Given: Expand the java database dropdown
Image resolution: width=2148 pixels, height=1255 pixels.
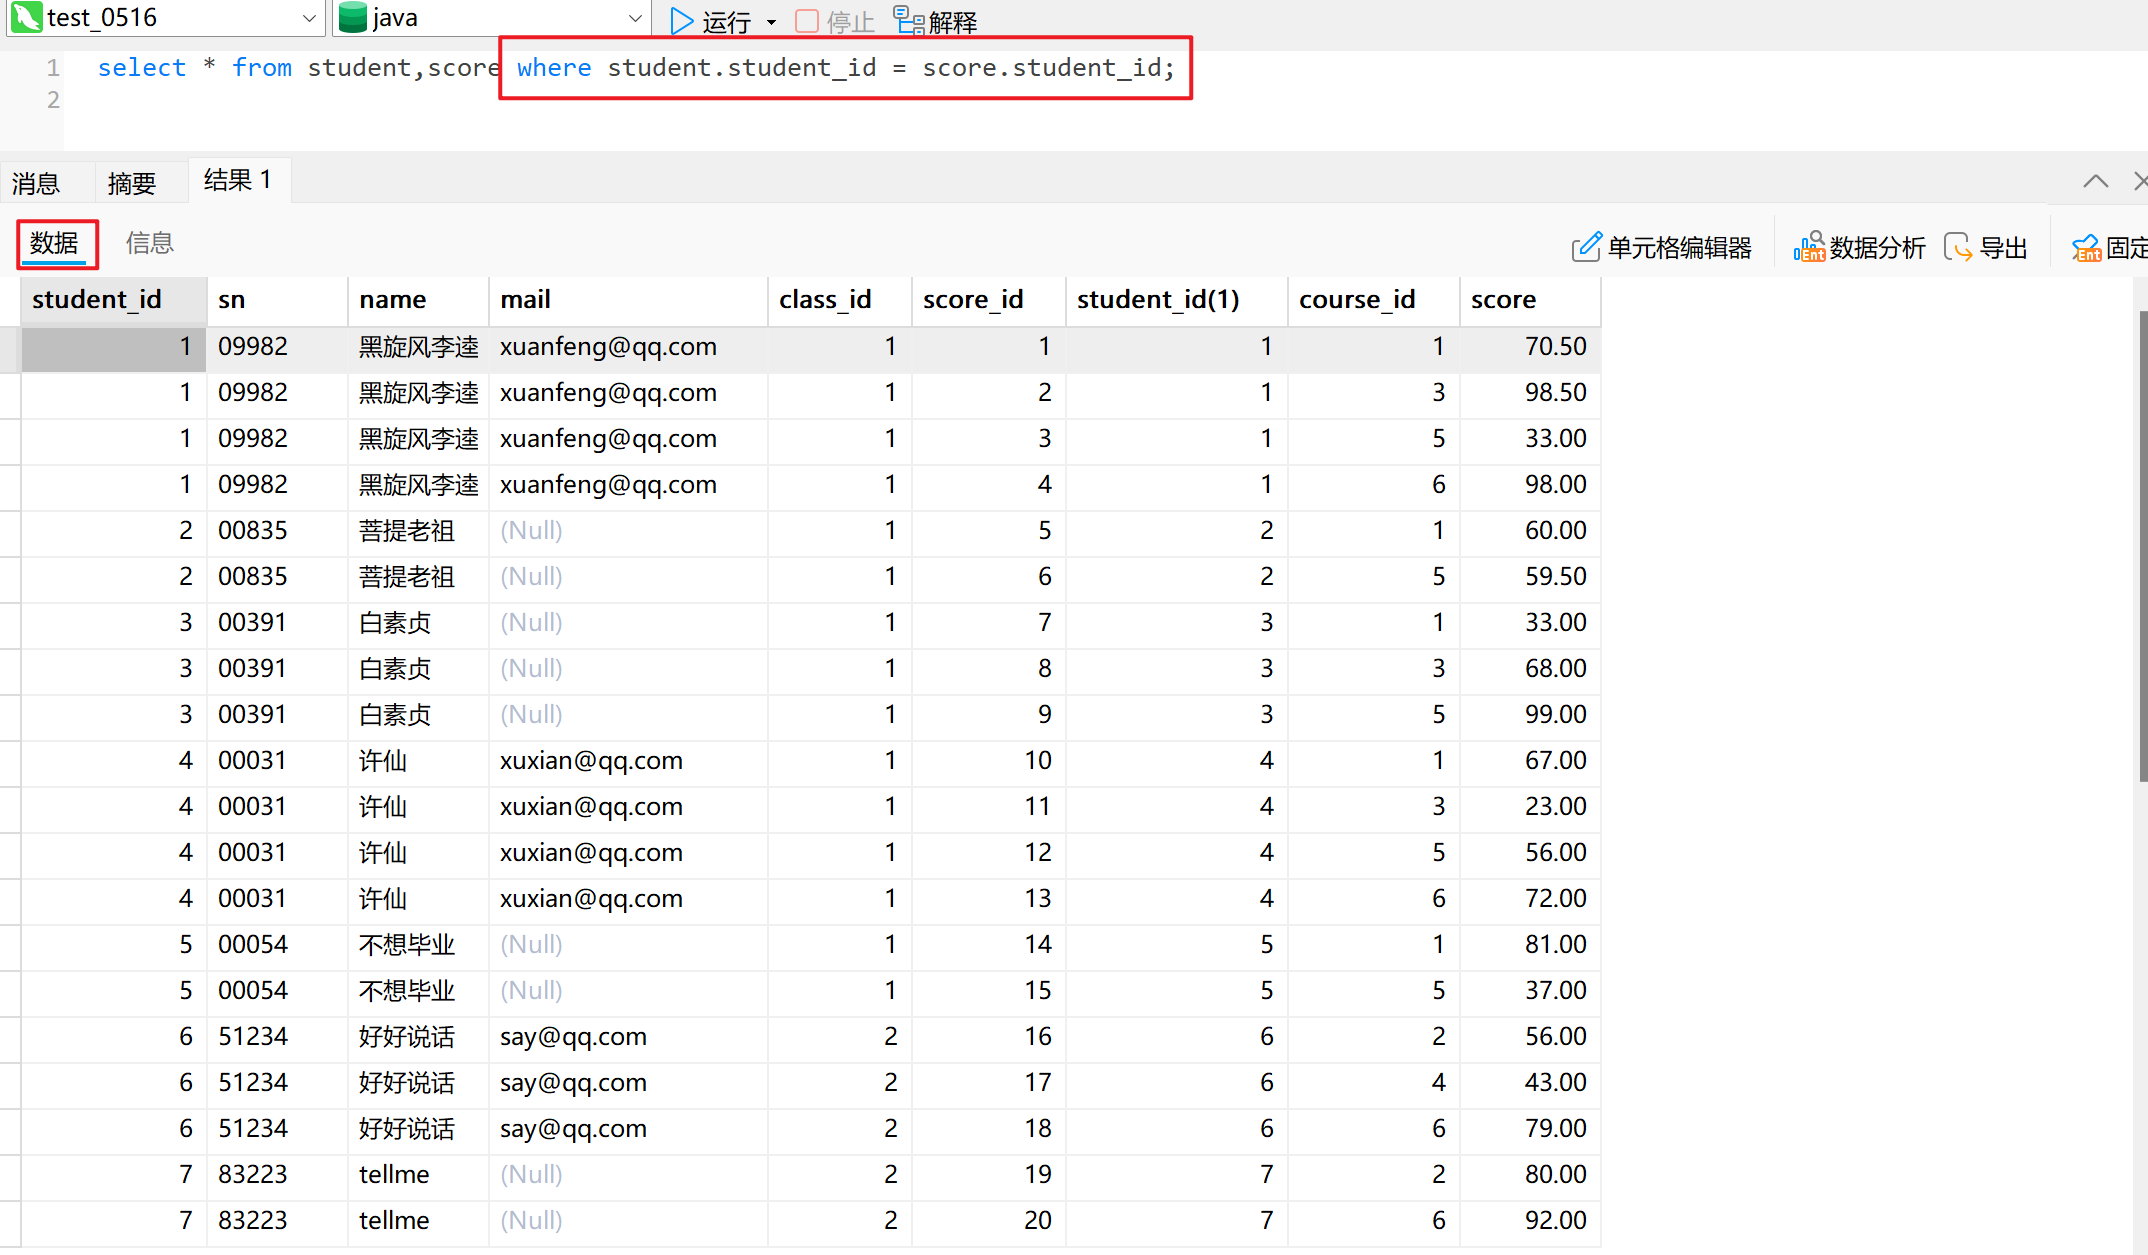Looking at the screenshot, I should coord(635,18).
